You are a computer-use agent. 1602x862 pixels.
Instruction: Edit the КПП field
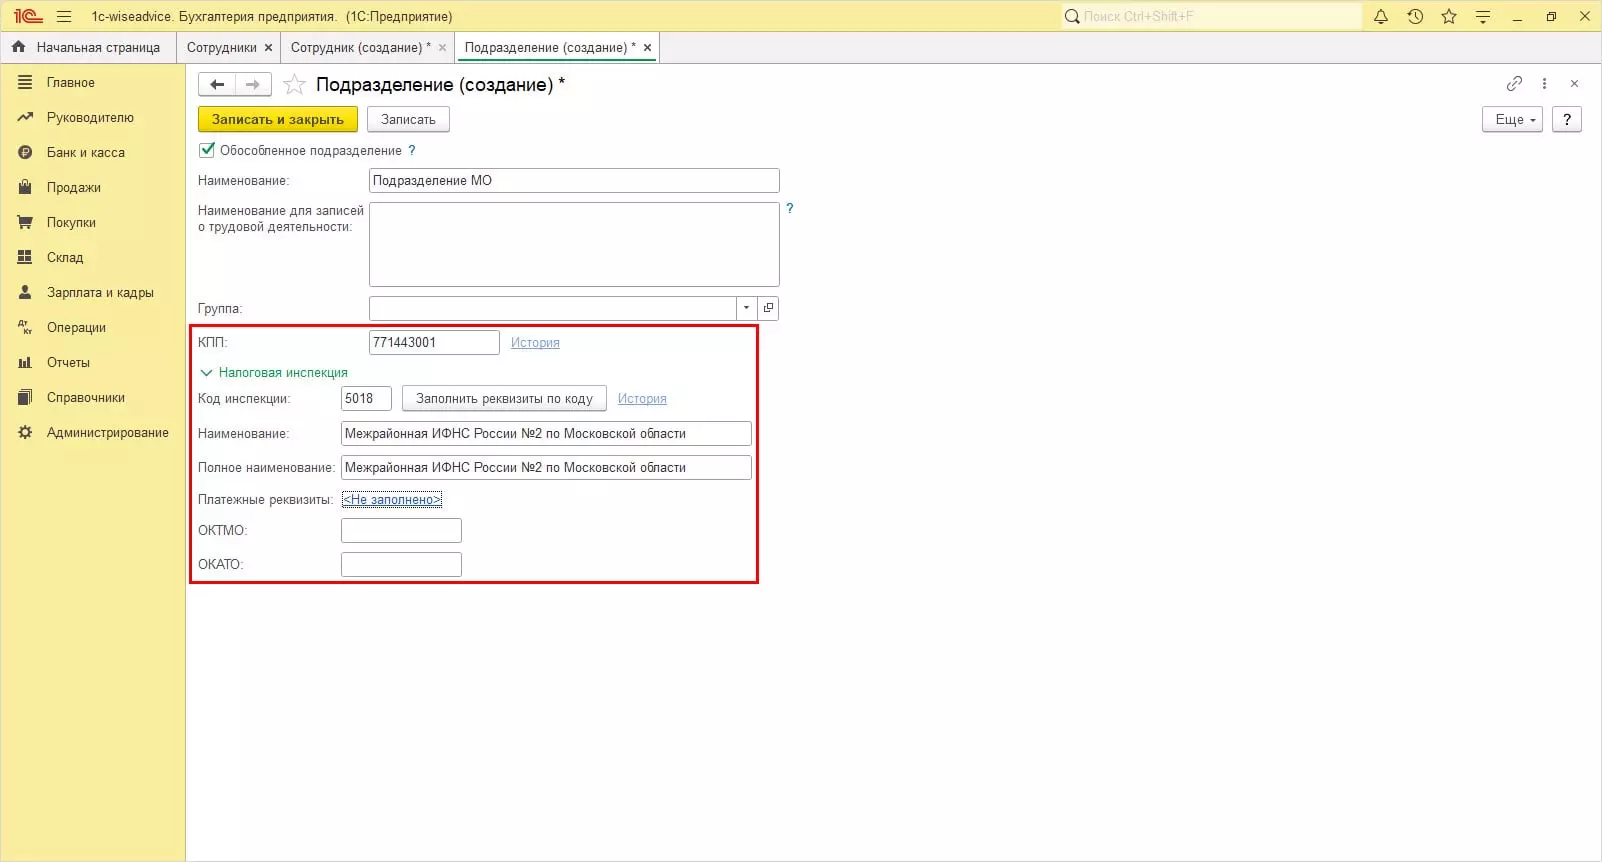[x=434, y=342]
